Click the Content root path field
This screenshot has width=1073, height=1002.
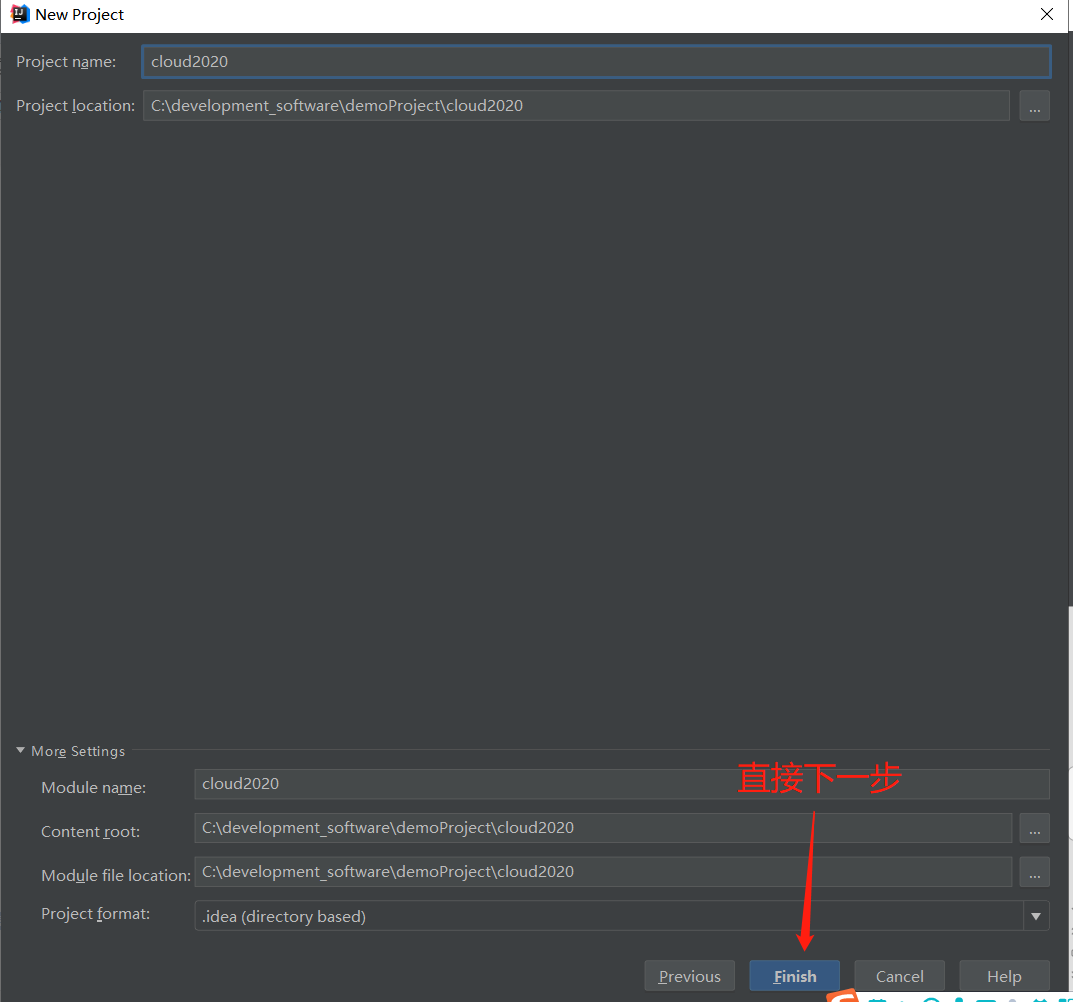click(603, 827)
